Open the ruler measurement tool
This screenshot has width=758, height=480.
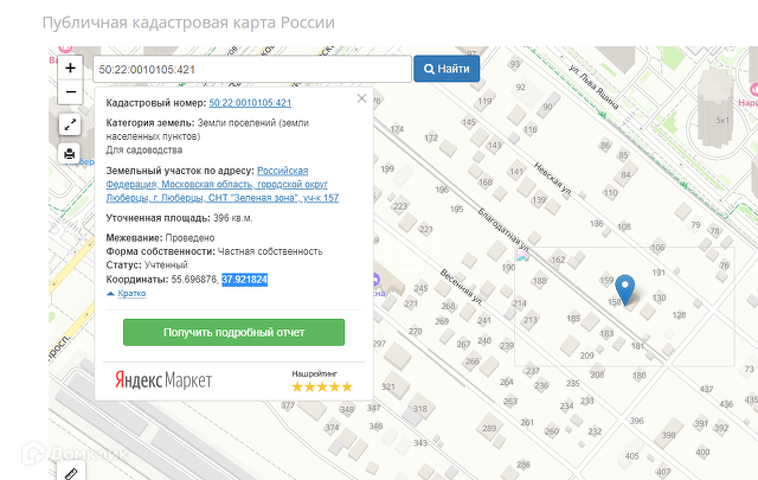pyautogui.click(x=71, y=473)
